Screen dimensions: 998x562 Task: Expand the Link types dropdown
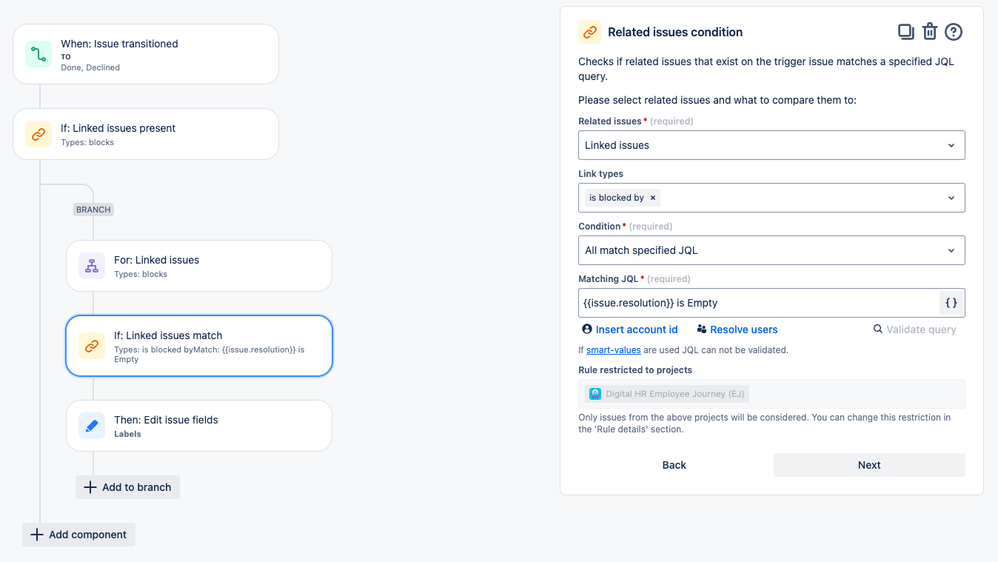click(950, 198)
